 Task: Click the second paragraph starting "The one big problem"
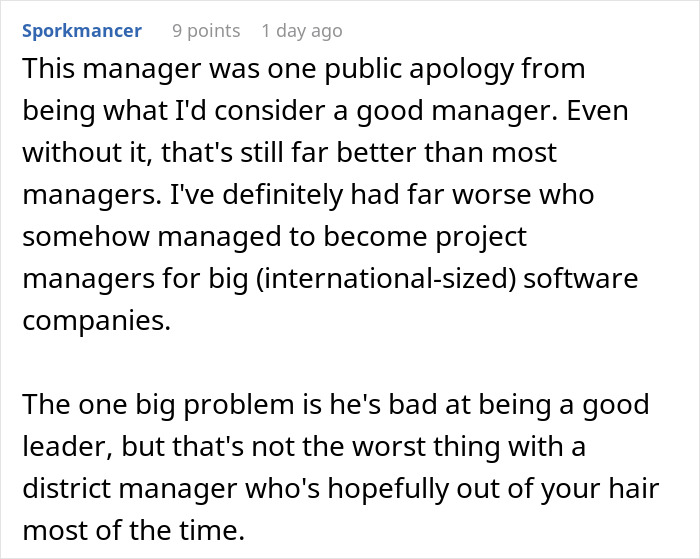pos(341,467)
